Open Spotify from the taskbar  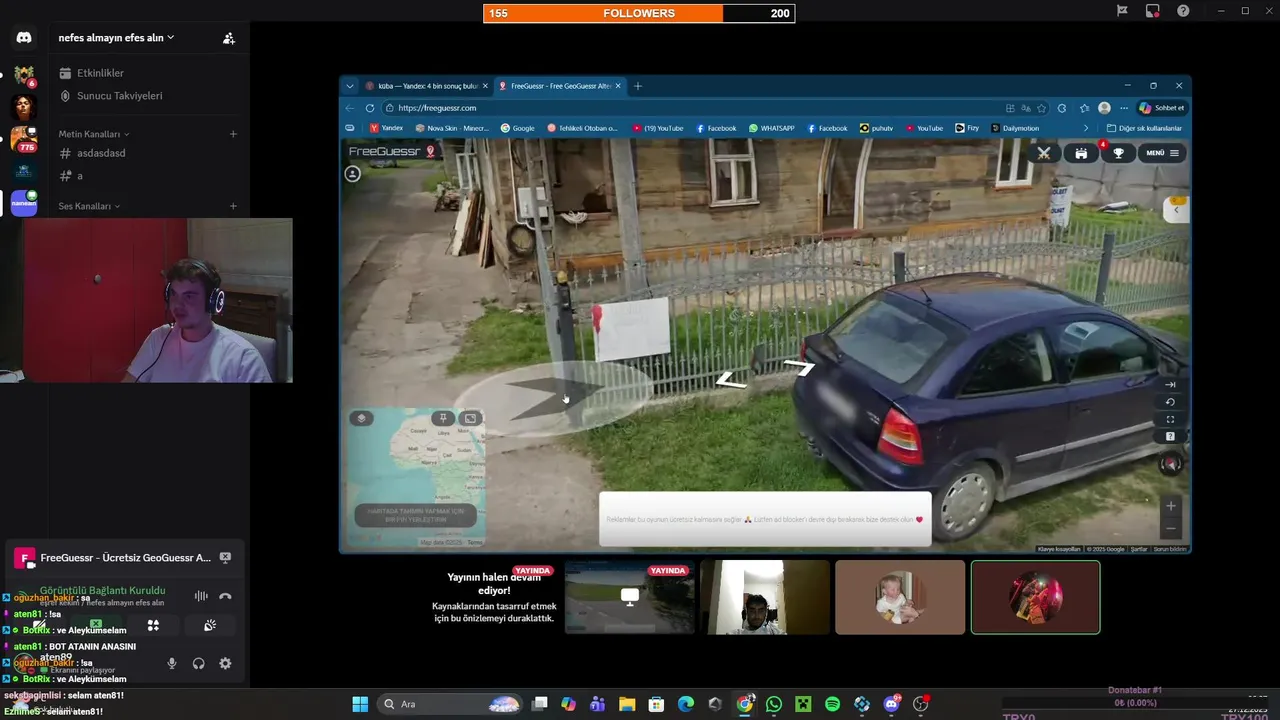tap(832, 704)
